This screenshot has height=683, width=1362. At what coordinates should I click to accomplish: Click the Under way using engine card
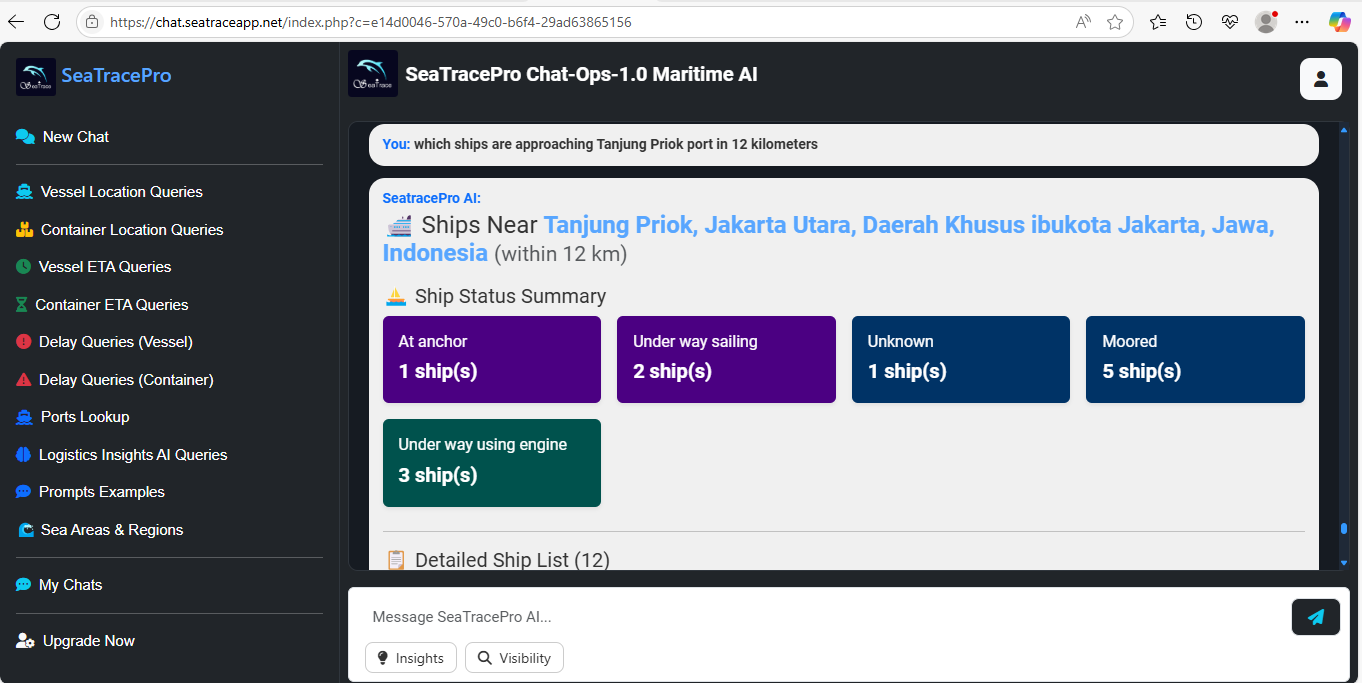[492, 463]
